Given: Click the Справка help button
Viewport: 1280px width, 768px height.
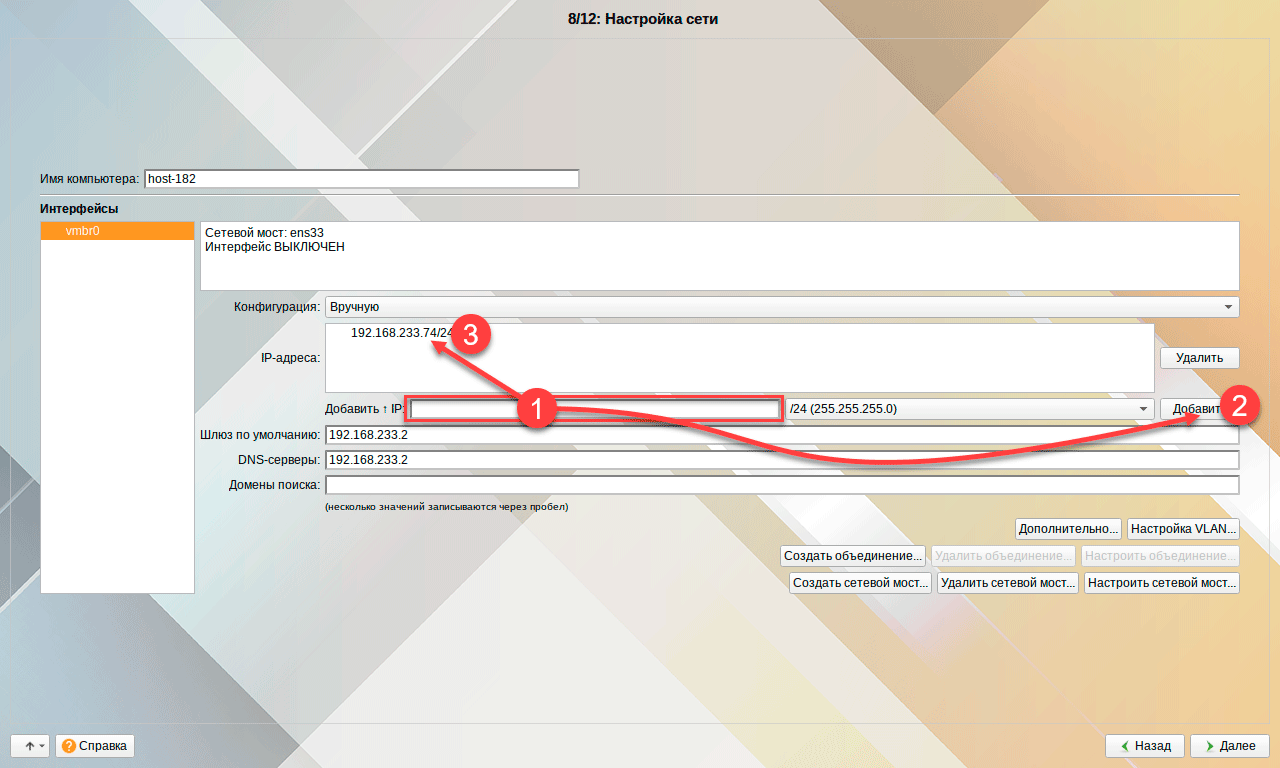Looking at the screenshot, I should coord(95,746).
